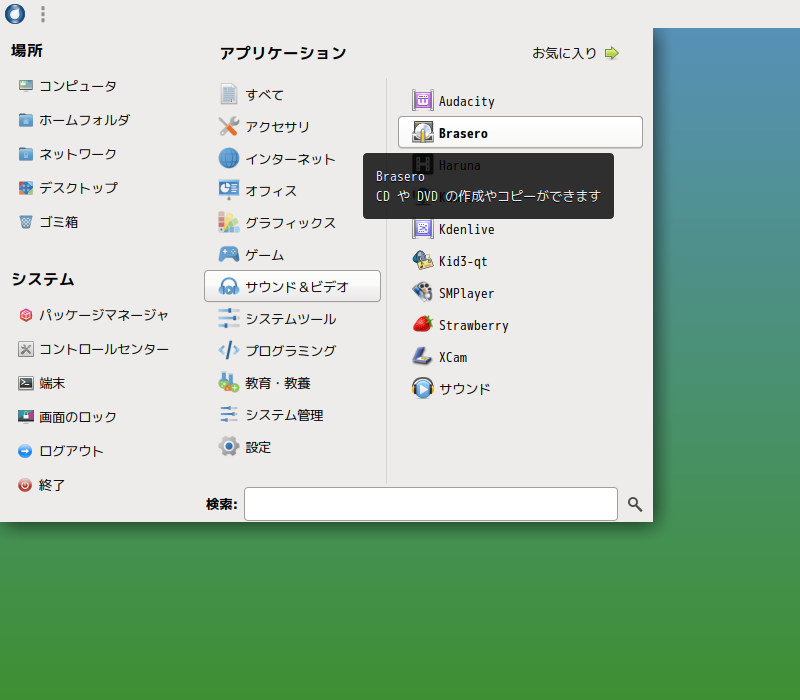Focus the 検索 search field
Screen dimensions: 800x700
(431, 504)
